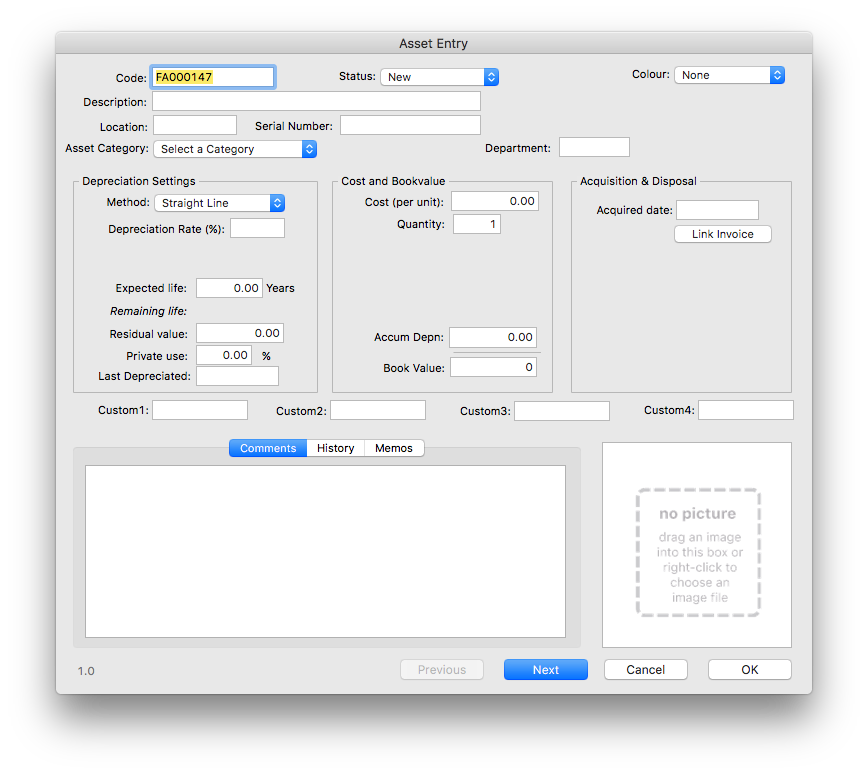The width and height of the screenshot is (868, 774).
Task: Click the Custom4 input field
Action: click(746, 410)
